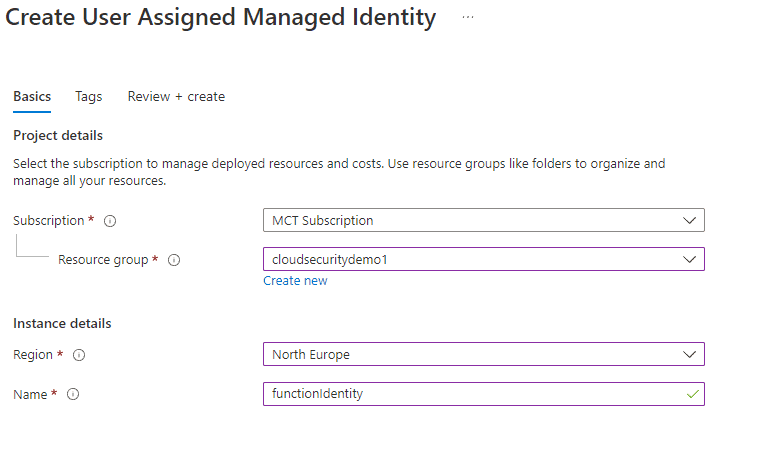Open the Region combo box showing North Europe
This screenshot has height=449, width=783.
pos(483,354)
